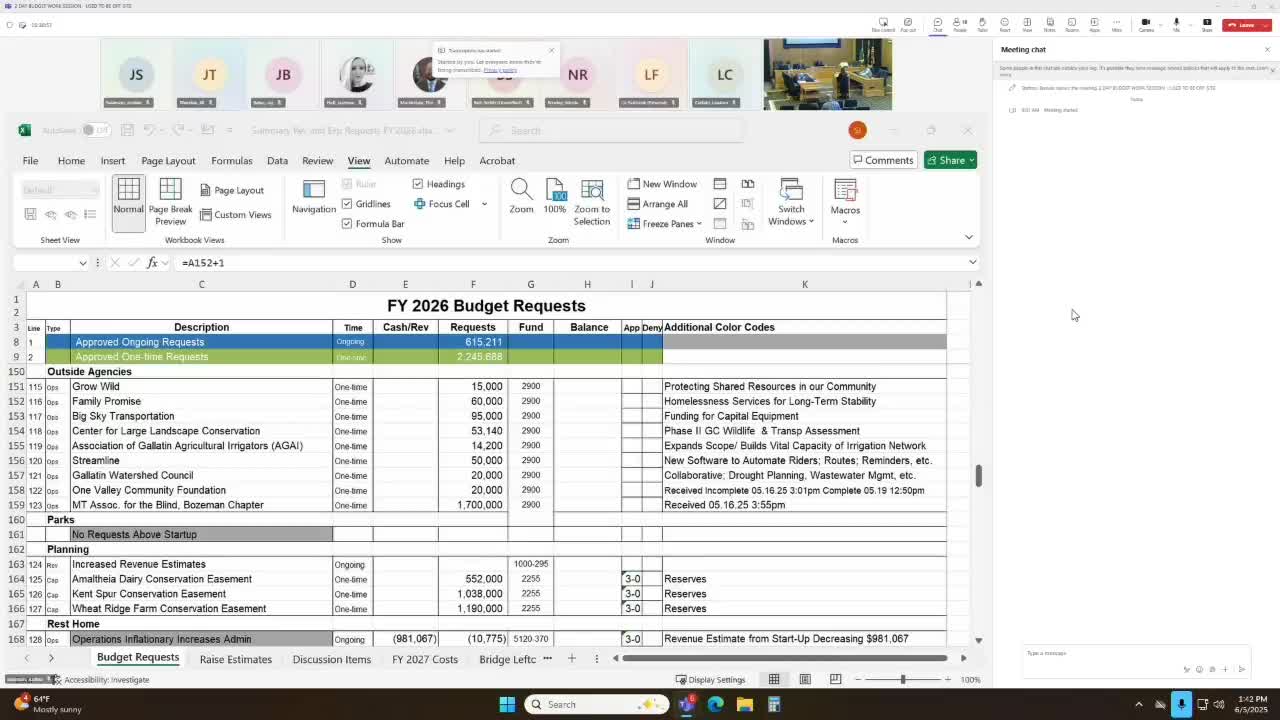The height and width of the screenshot is (720, 1280).
Task: Open Focus Cell options arrow
Action: click(484, 204)
